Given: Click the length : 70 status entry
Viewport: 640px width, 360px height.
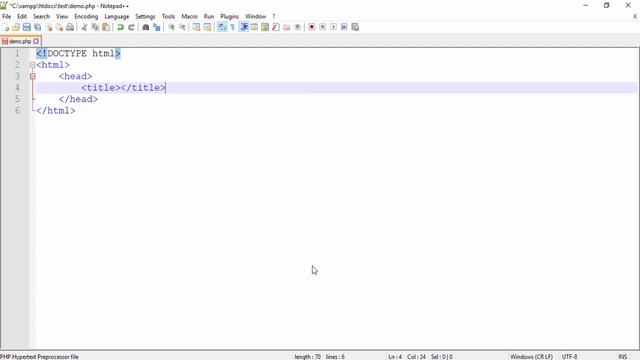Looking at the screenshot, I should pos(307,357).
